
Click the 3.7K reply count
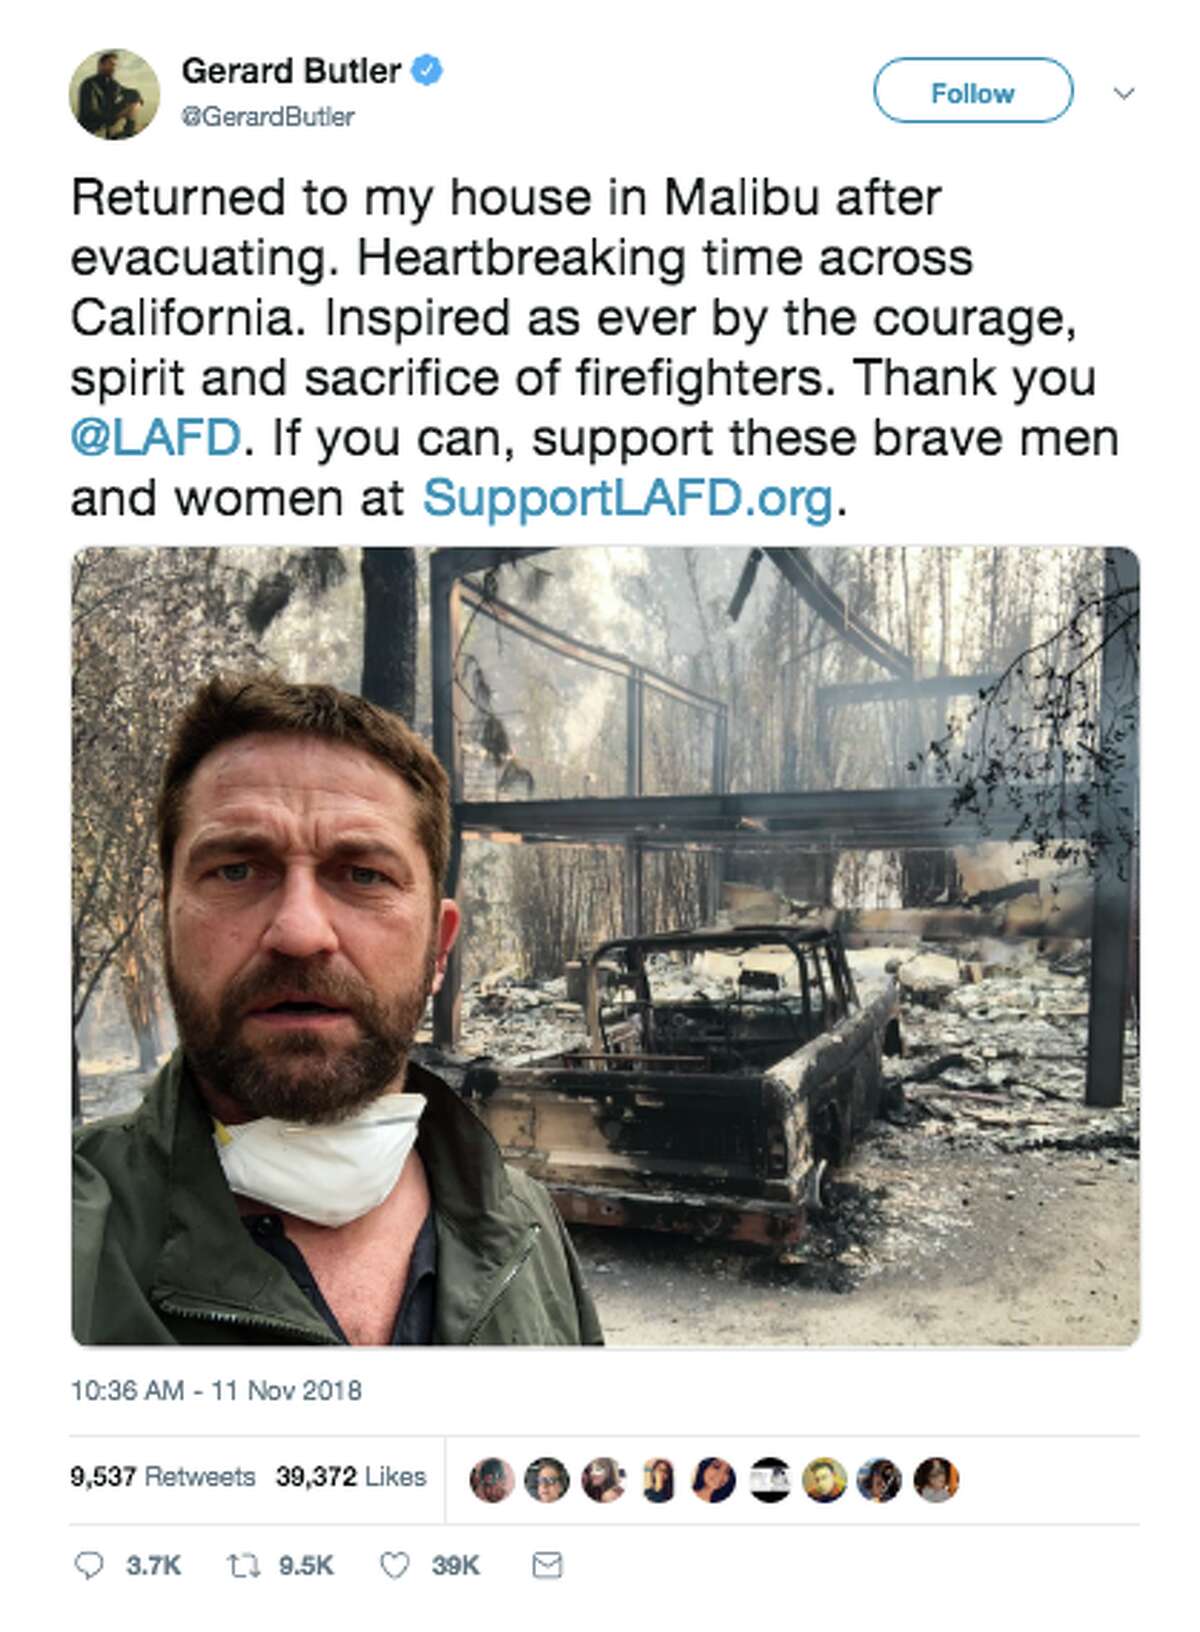point(153,1565)
